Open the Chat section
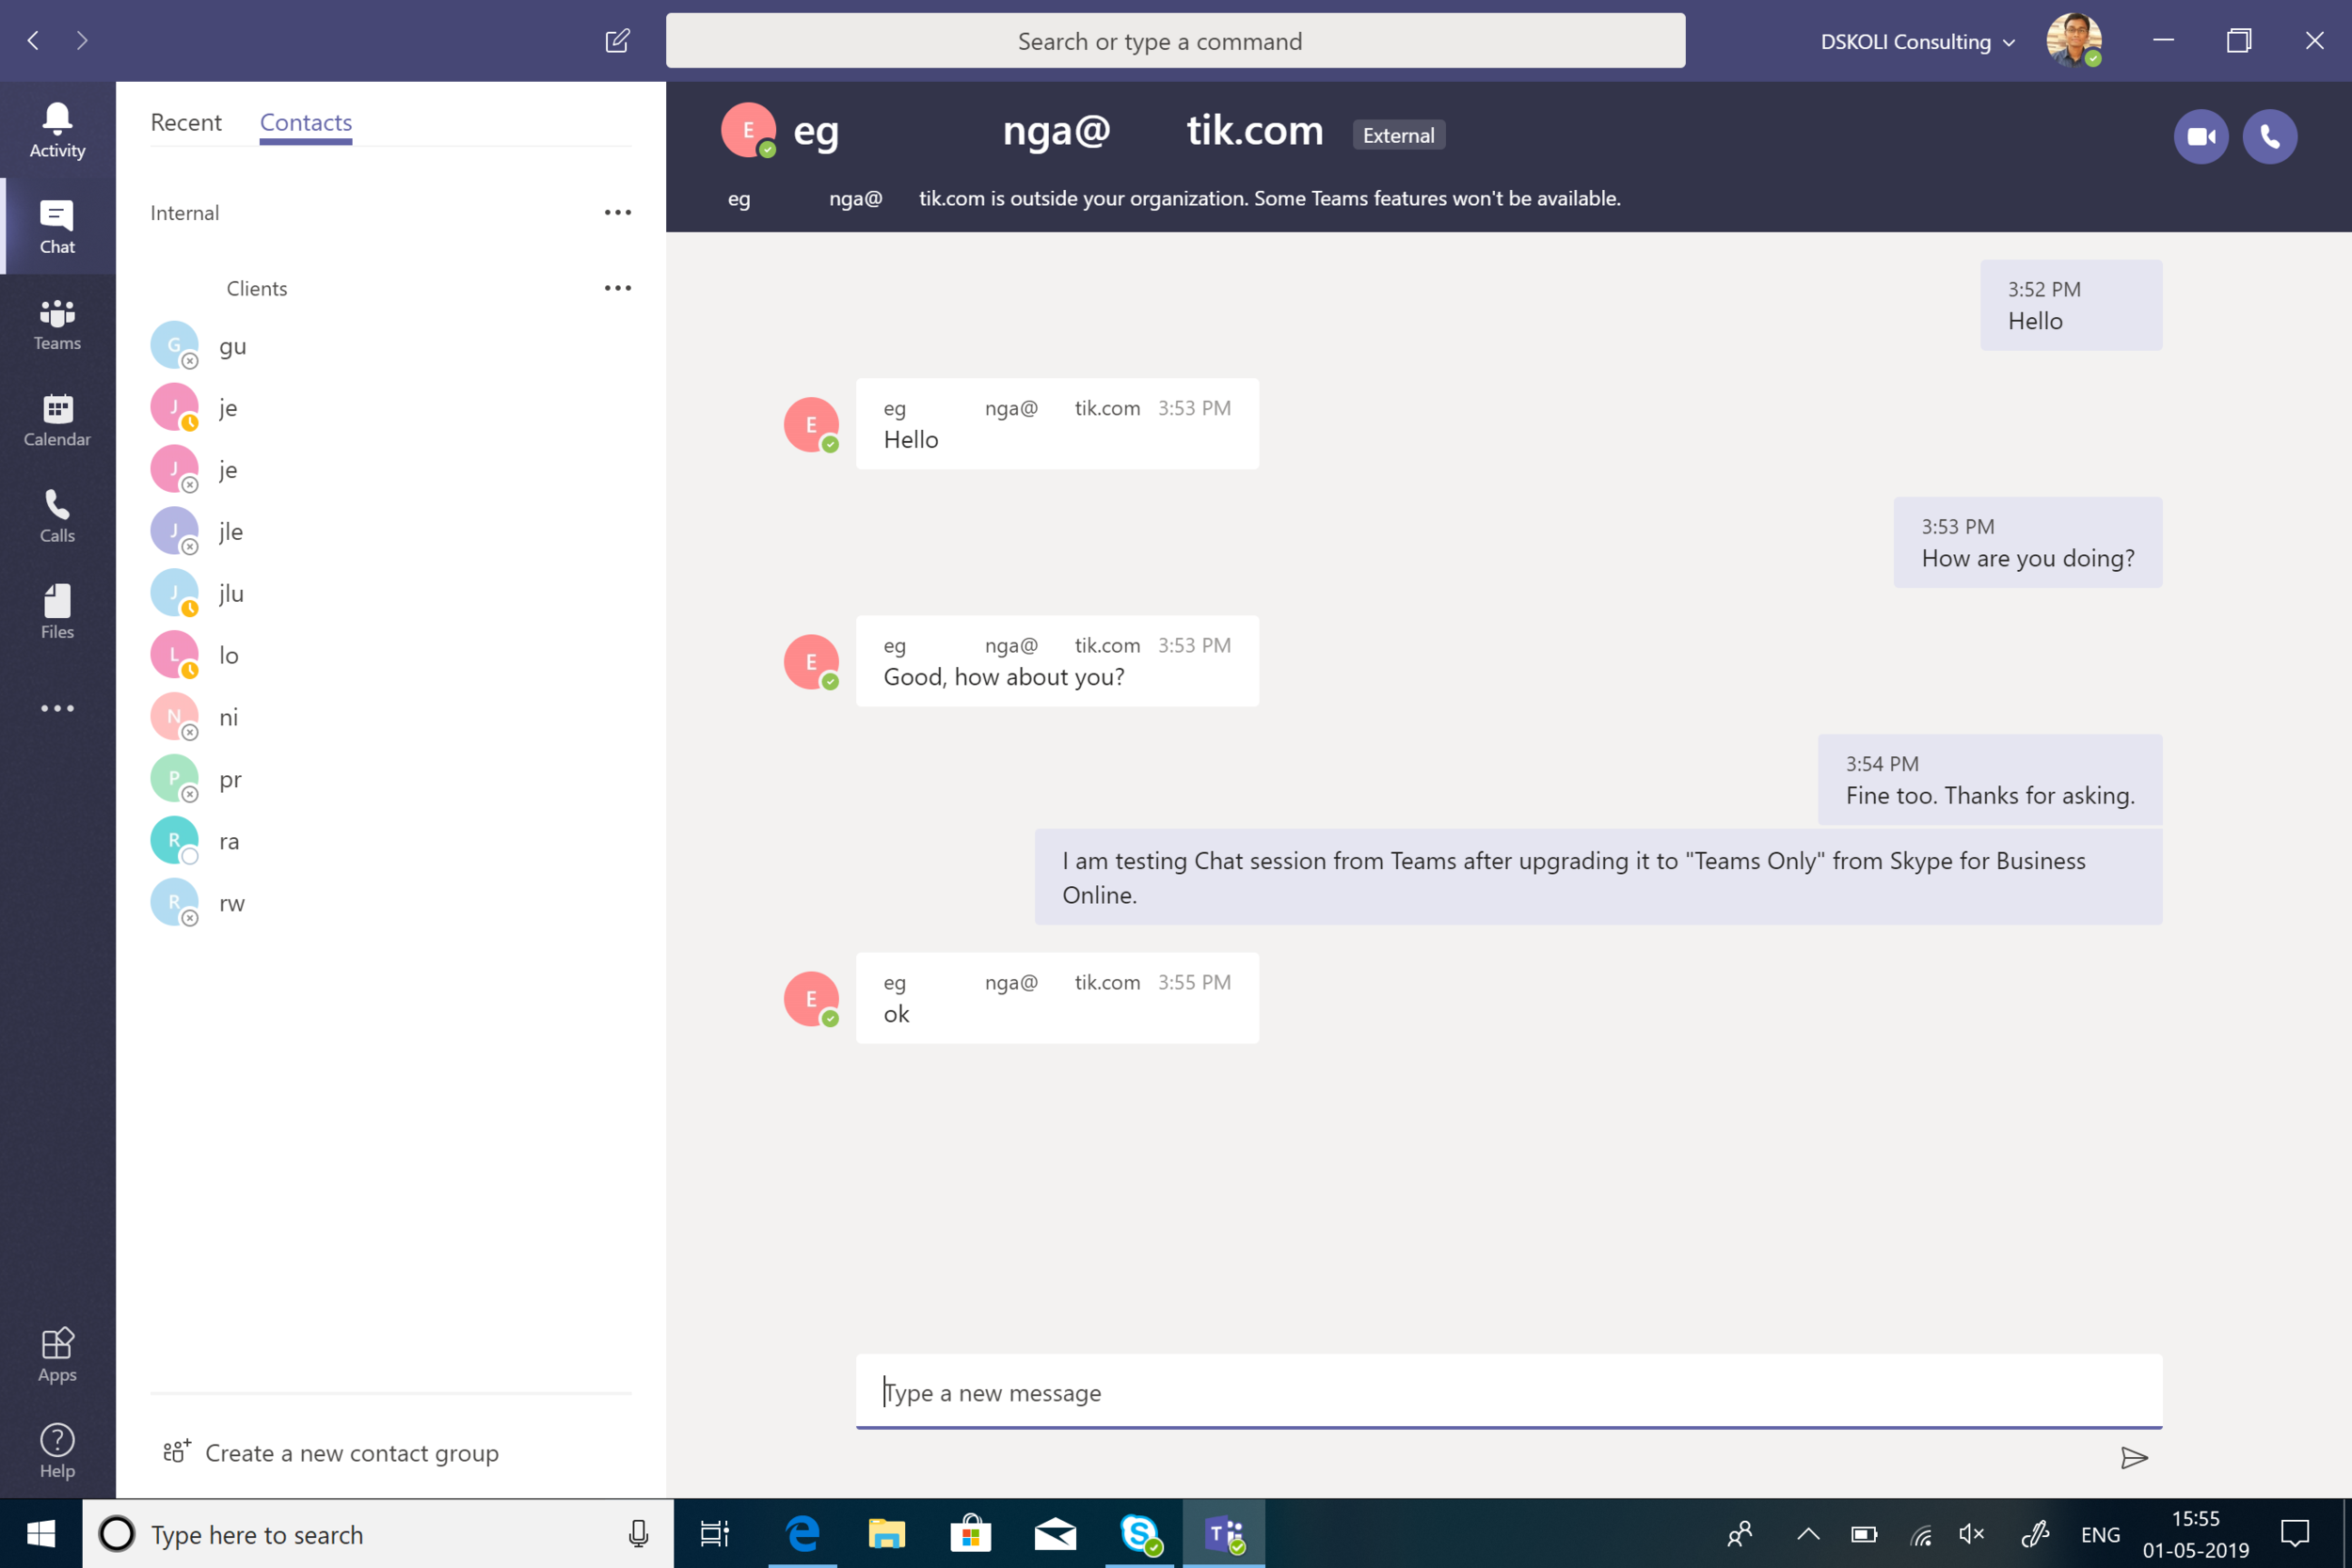Screen dimensions: 2352x1568 coord(57,226)
